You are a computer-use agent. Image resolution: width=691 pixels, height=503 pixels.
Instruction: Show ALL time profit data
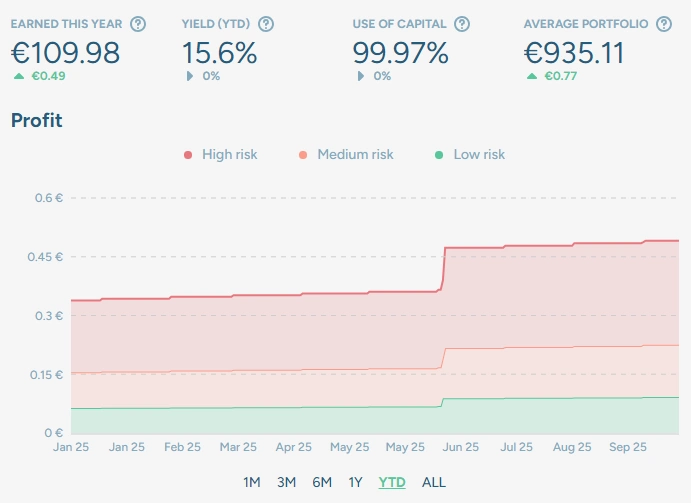[434, 482]
